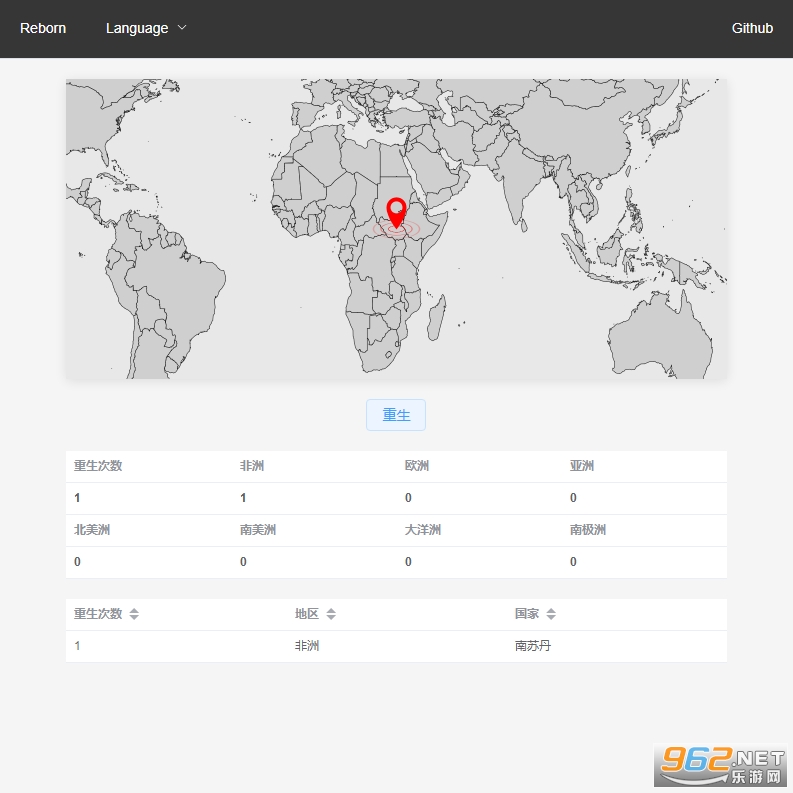Click the 962.NET watermark logo

(720, 765)
